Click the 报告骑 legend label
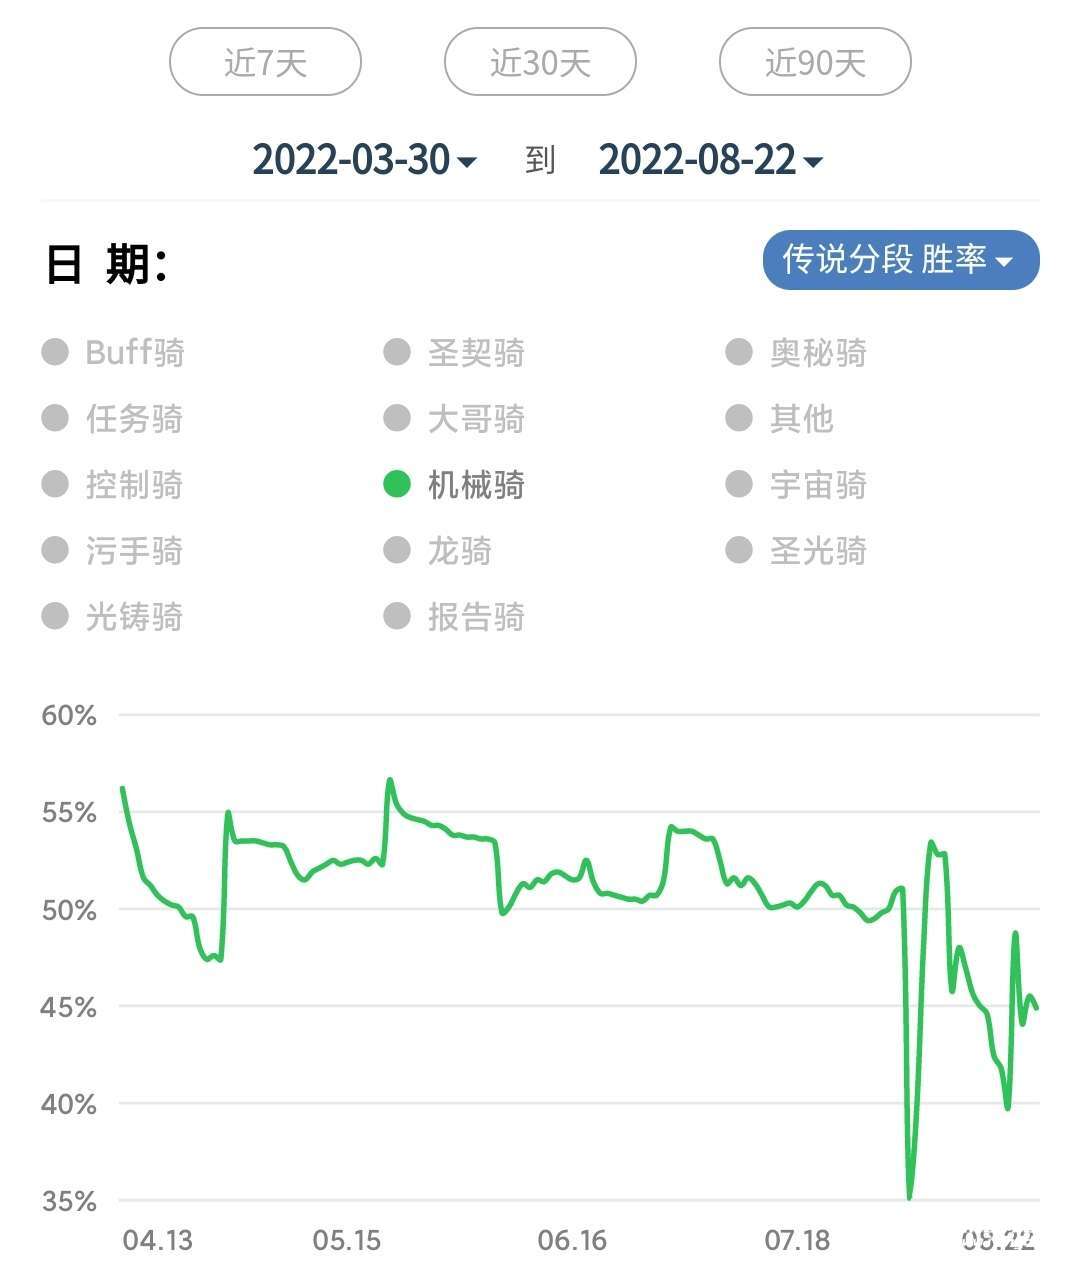 point(476,617)
